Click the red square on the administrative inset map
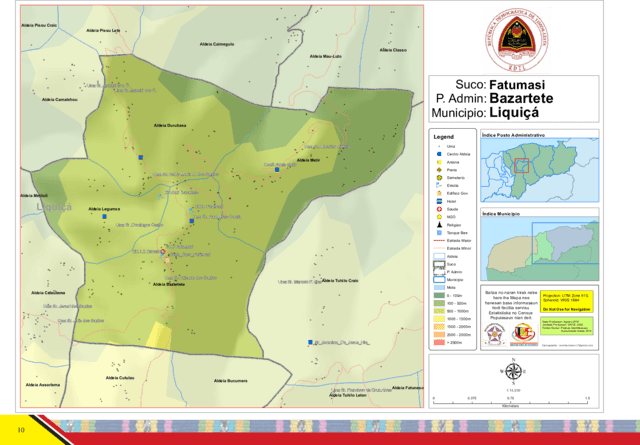Image resolution: width=640 pixels, height=445 pixels. point(520,165)
